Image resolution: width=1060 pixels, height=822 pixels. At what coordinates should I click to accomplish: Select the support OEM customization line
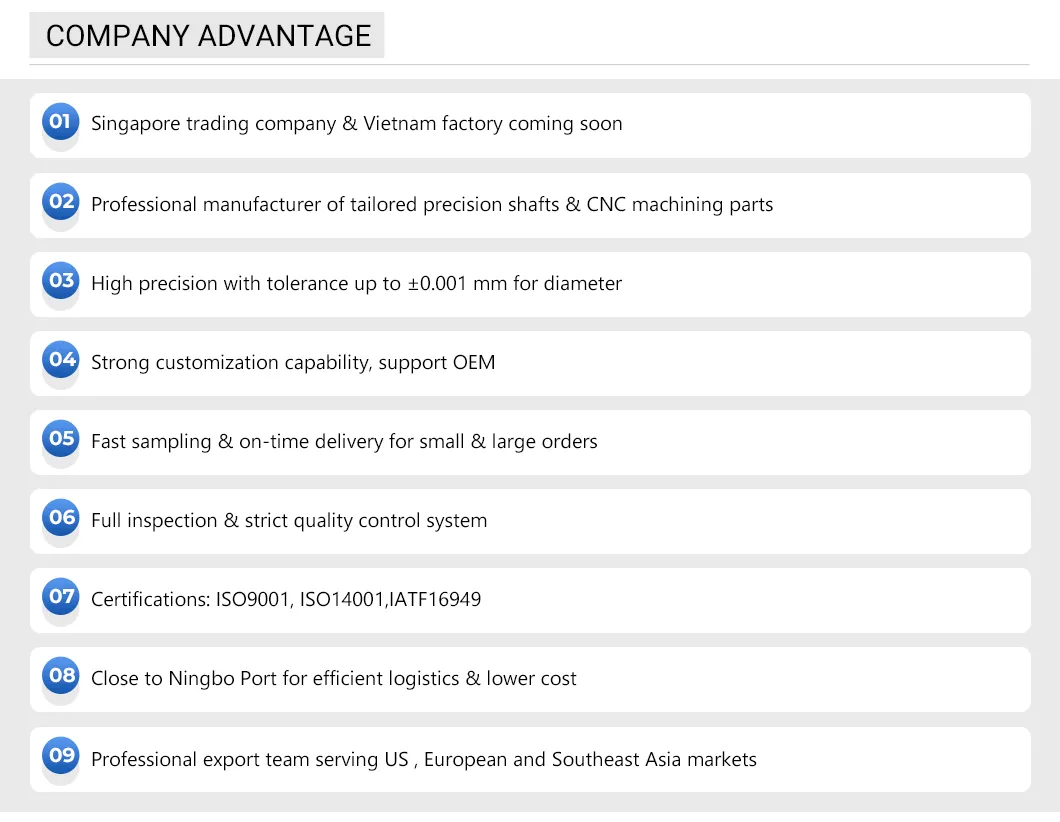click(x=293, y=362)
